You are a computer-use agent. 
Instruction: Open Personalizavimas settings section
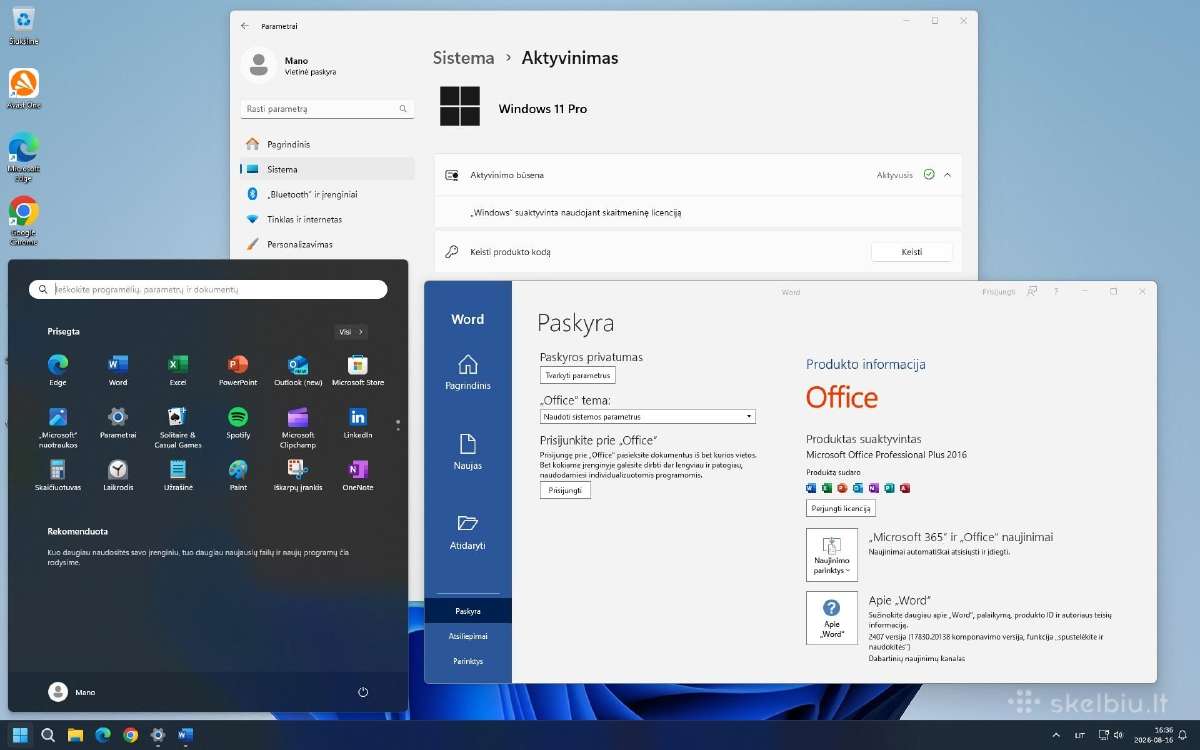(x=327, y=244)
